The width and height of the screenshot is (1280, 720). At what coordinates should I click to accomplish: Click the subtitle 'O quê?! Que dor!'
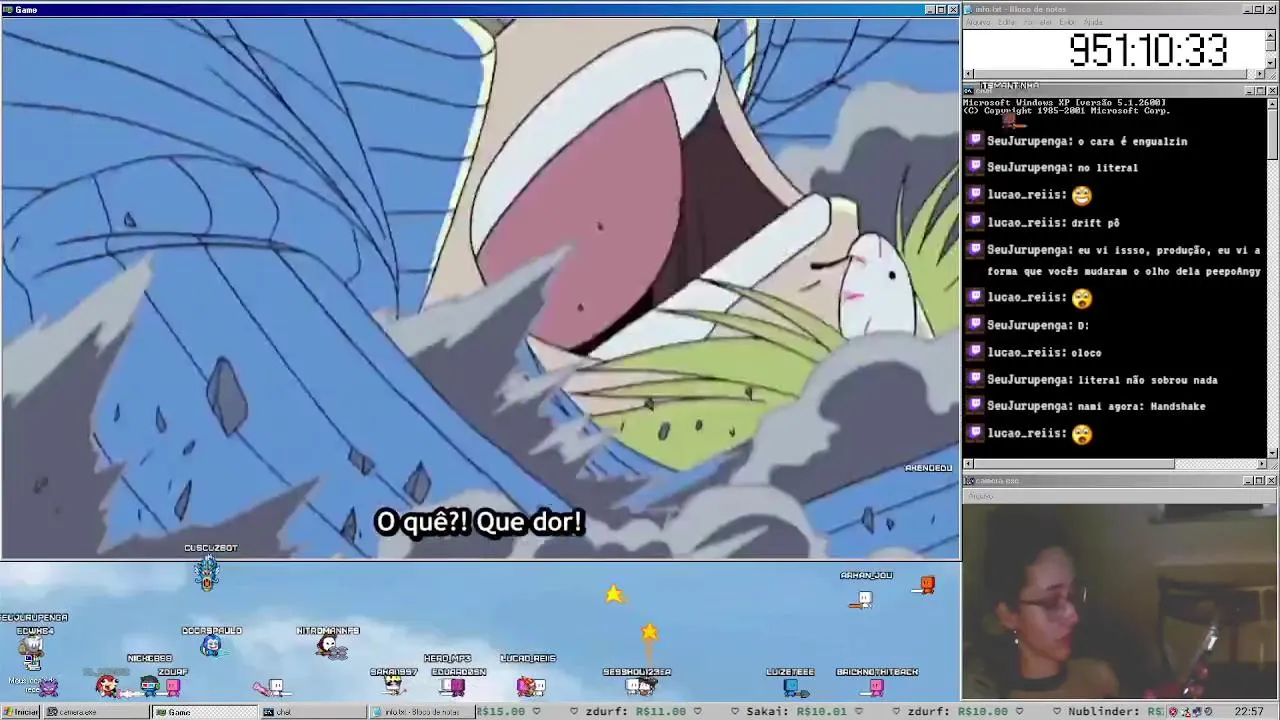tap(478, 522)
